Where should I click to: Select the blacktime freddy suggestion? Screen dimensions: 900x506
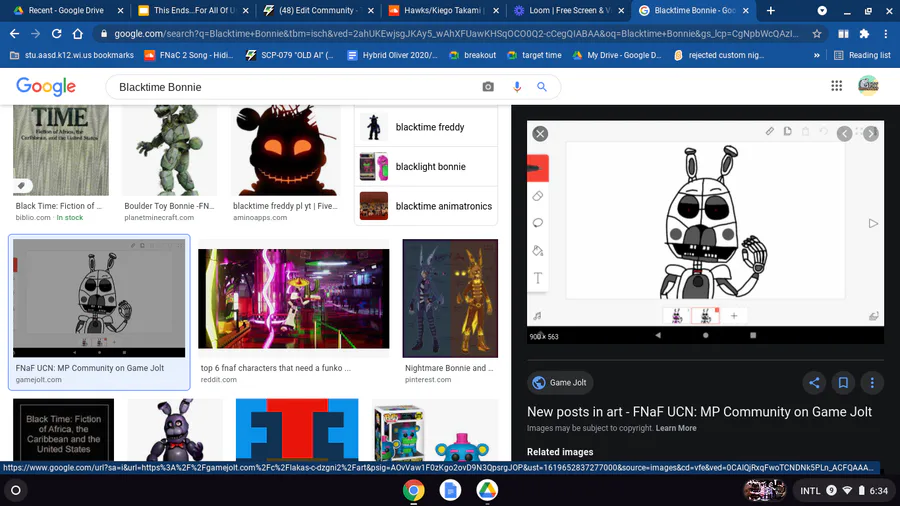click(x=426, y=127)
